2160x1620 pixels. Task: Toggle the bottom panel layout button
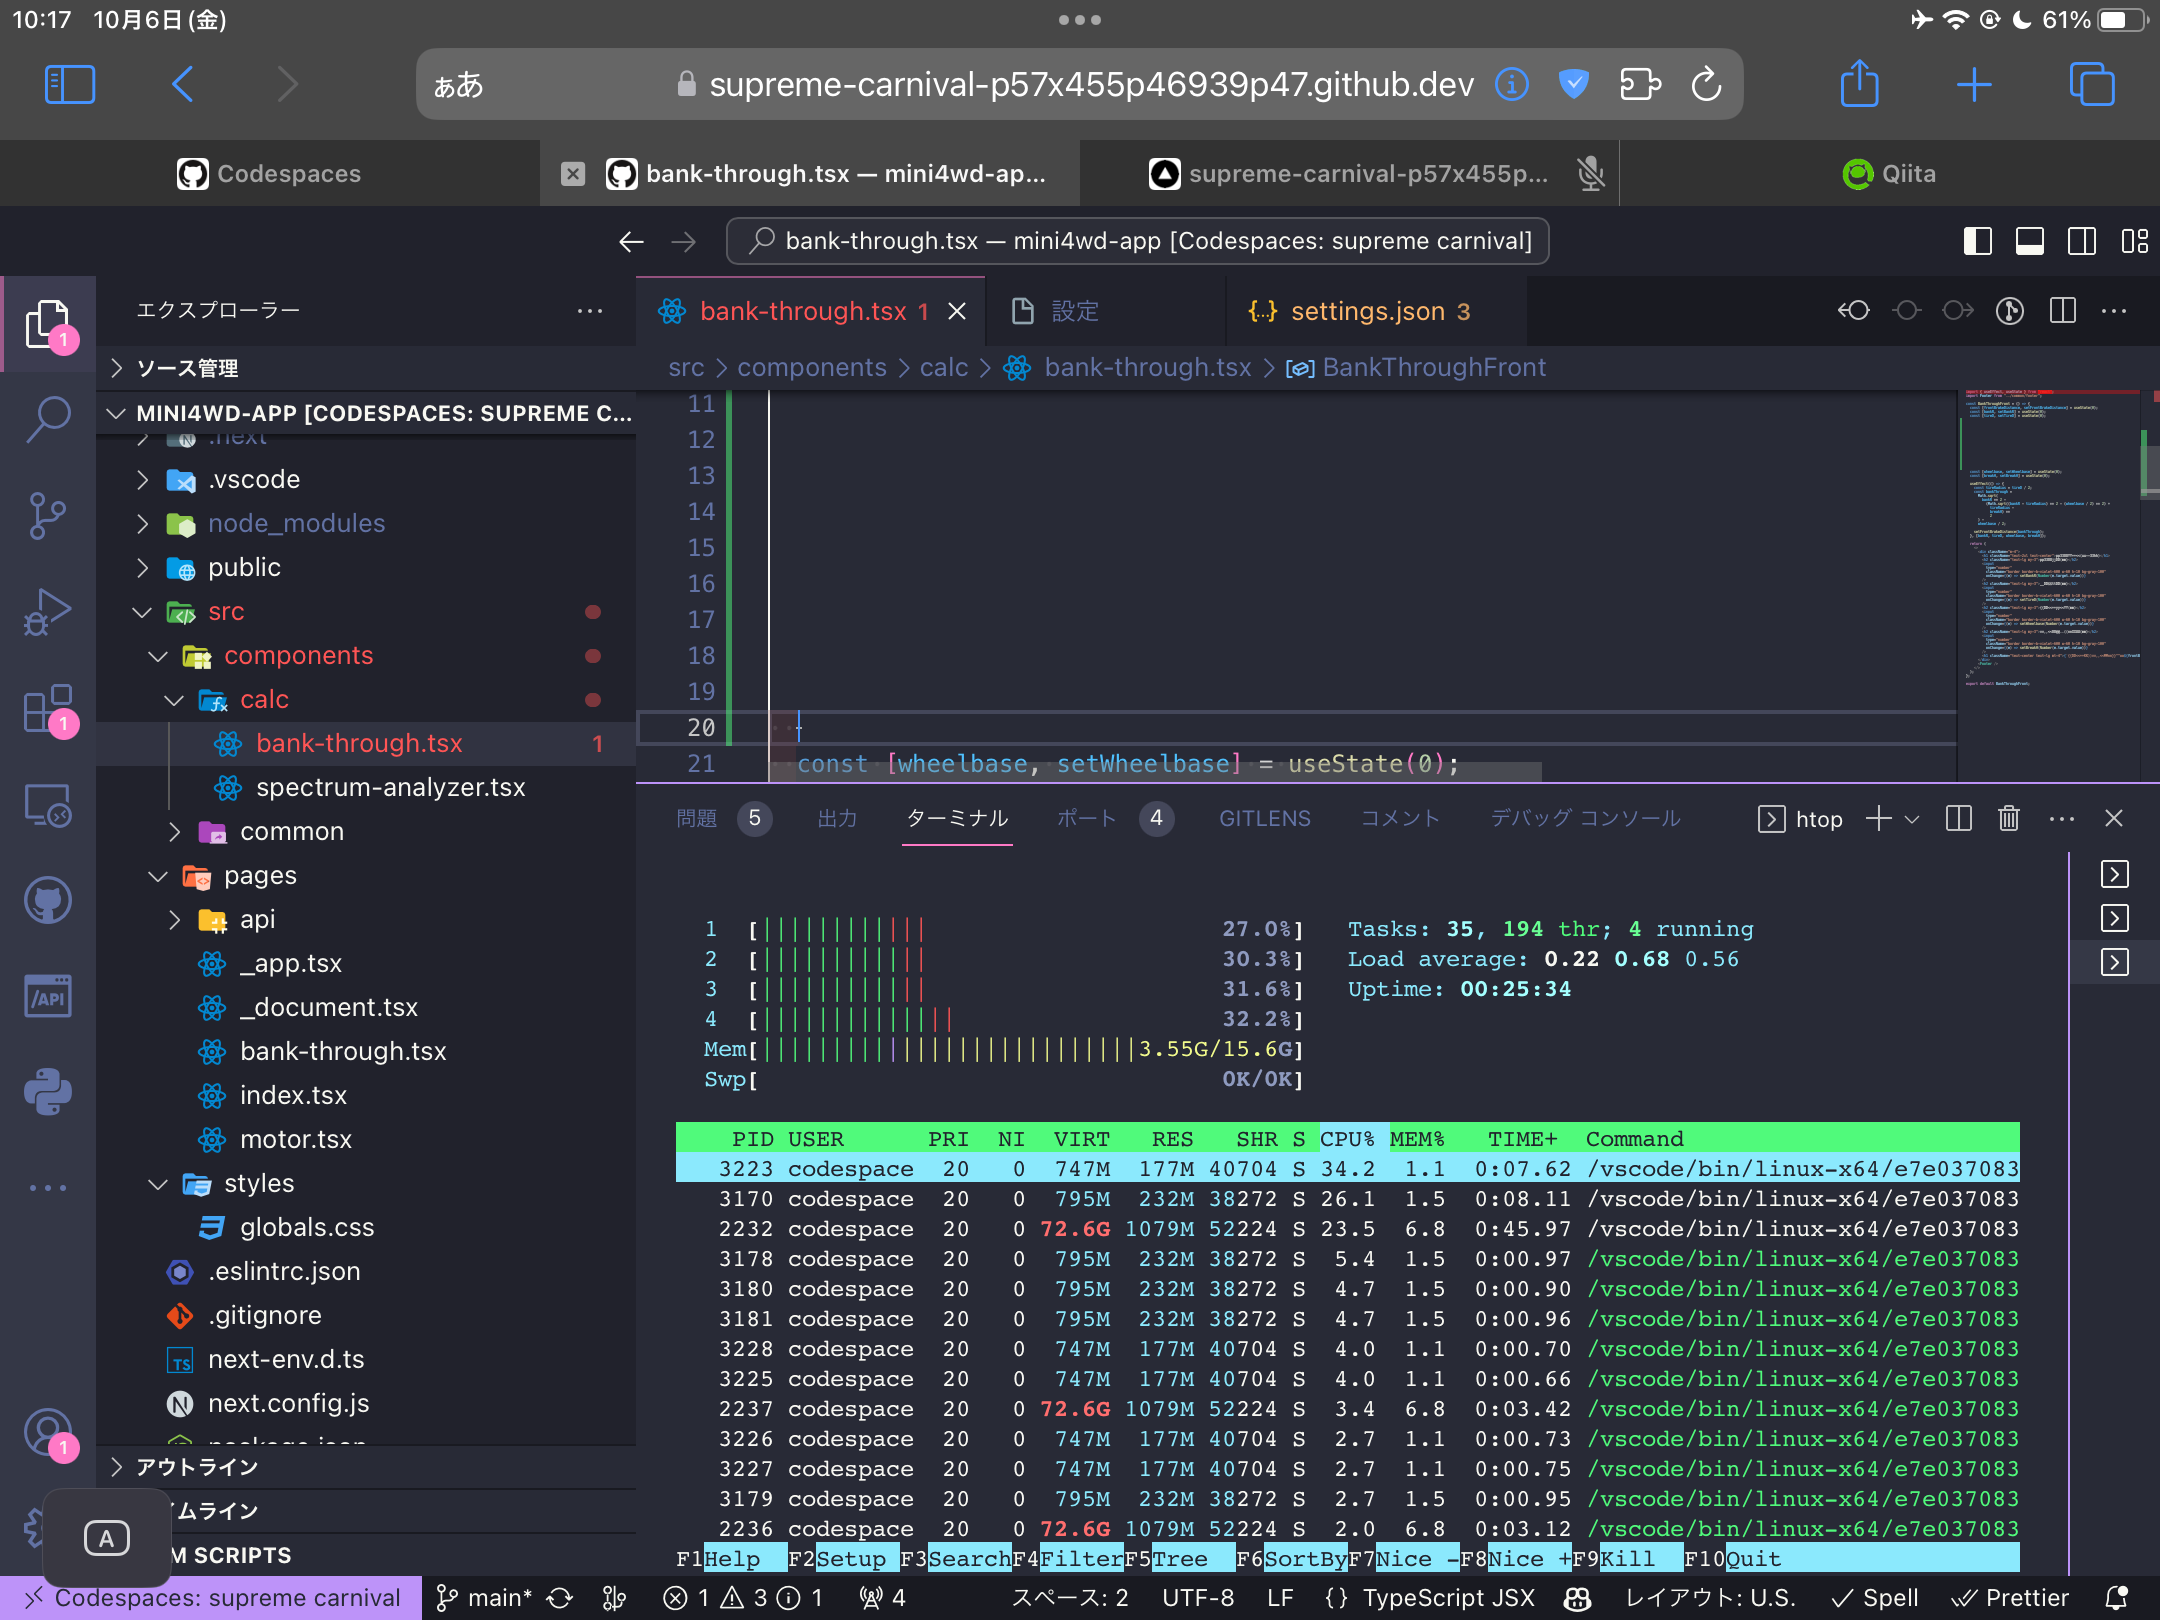[2029, 241]
